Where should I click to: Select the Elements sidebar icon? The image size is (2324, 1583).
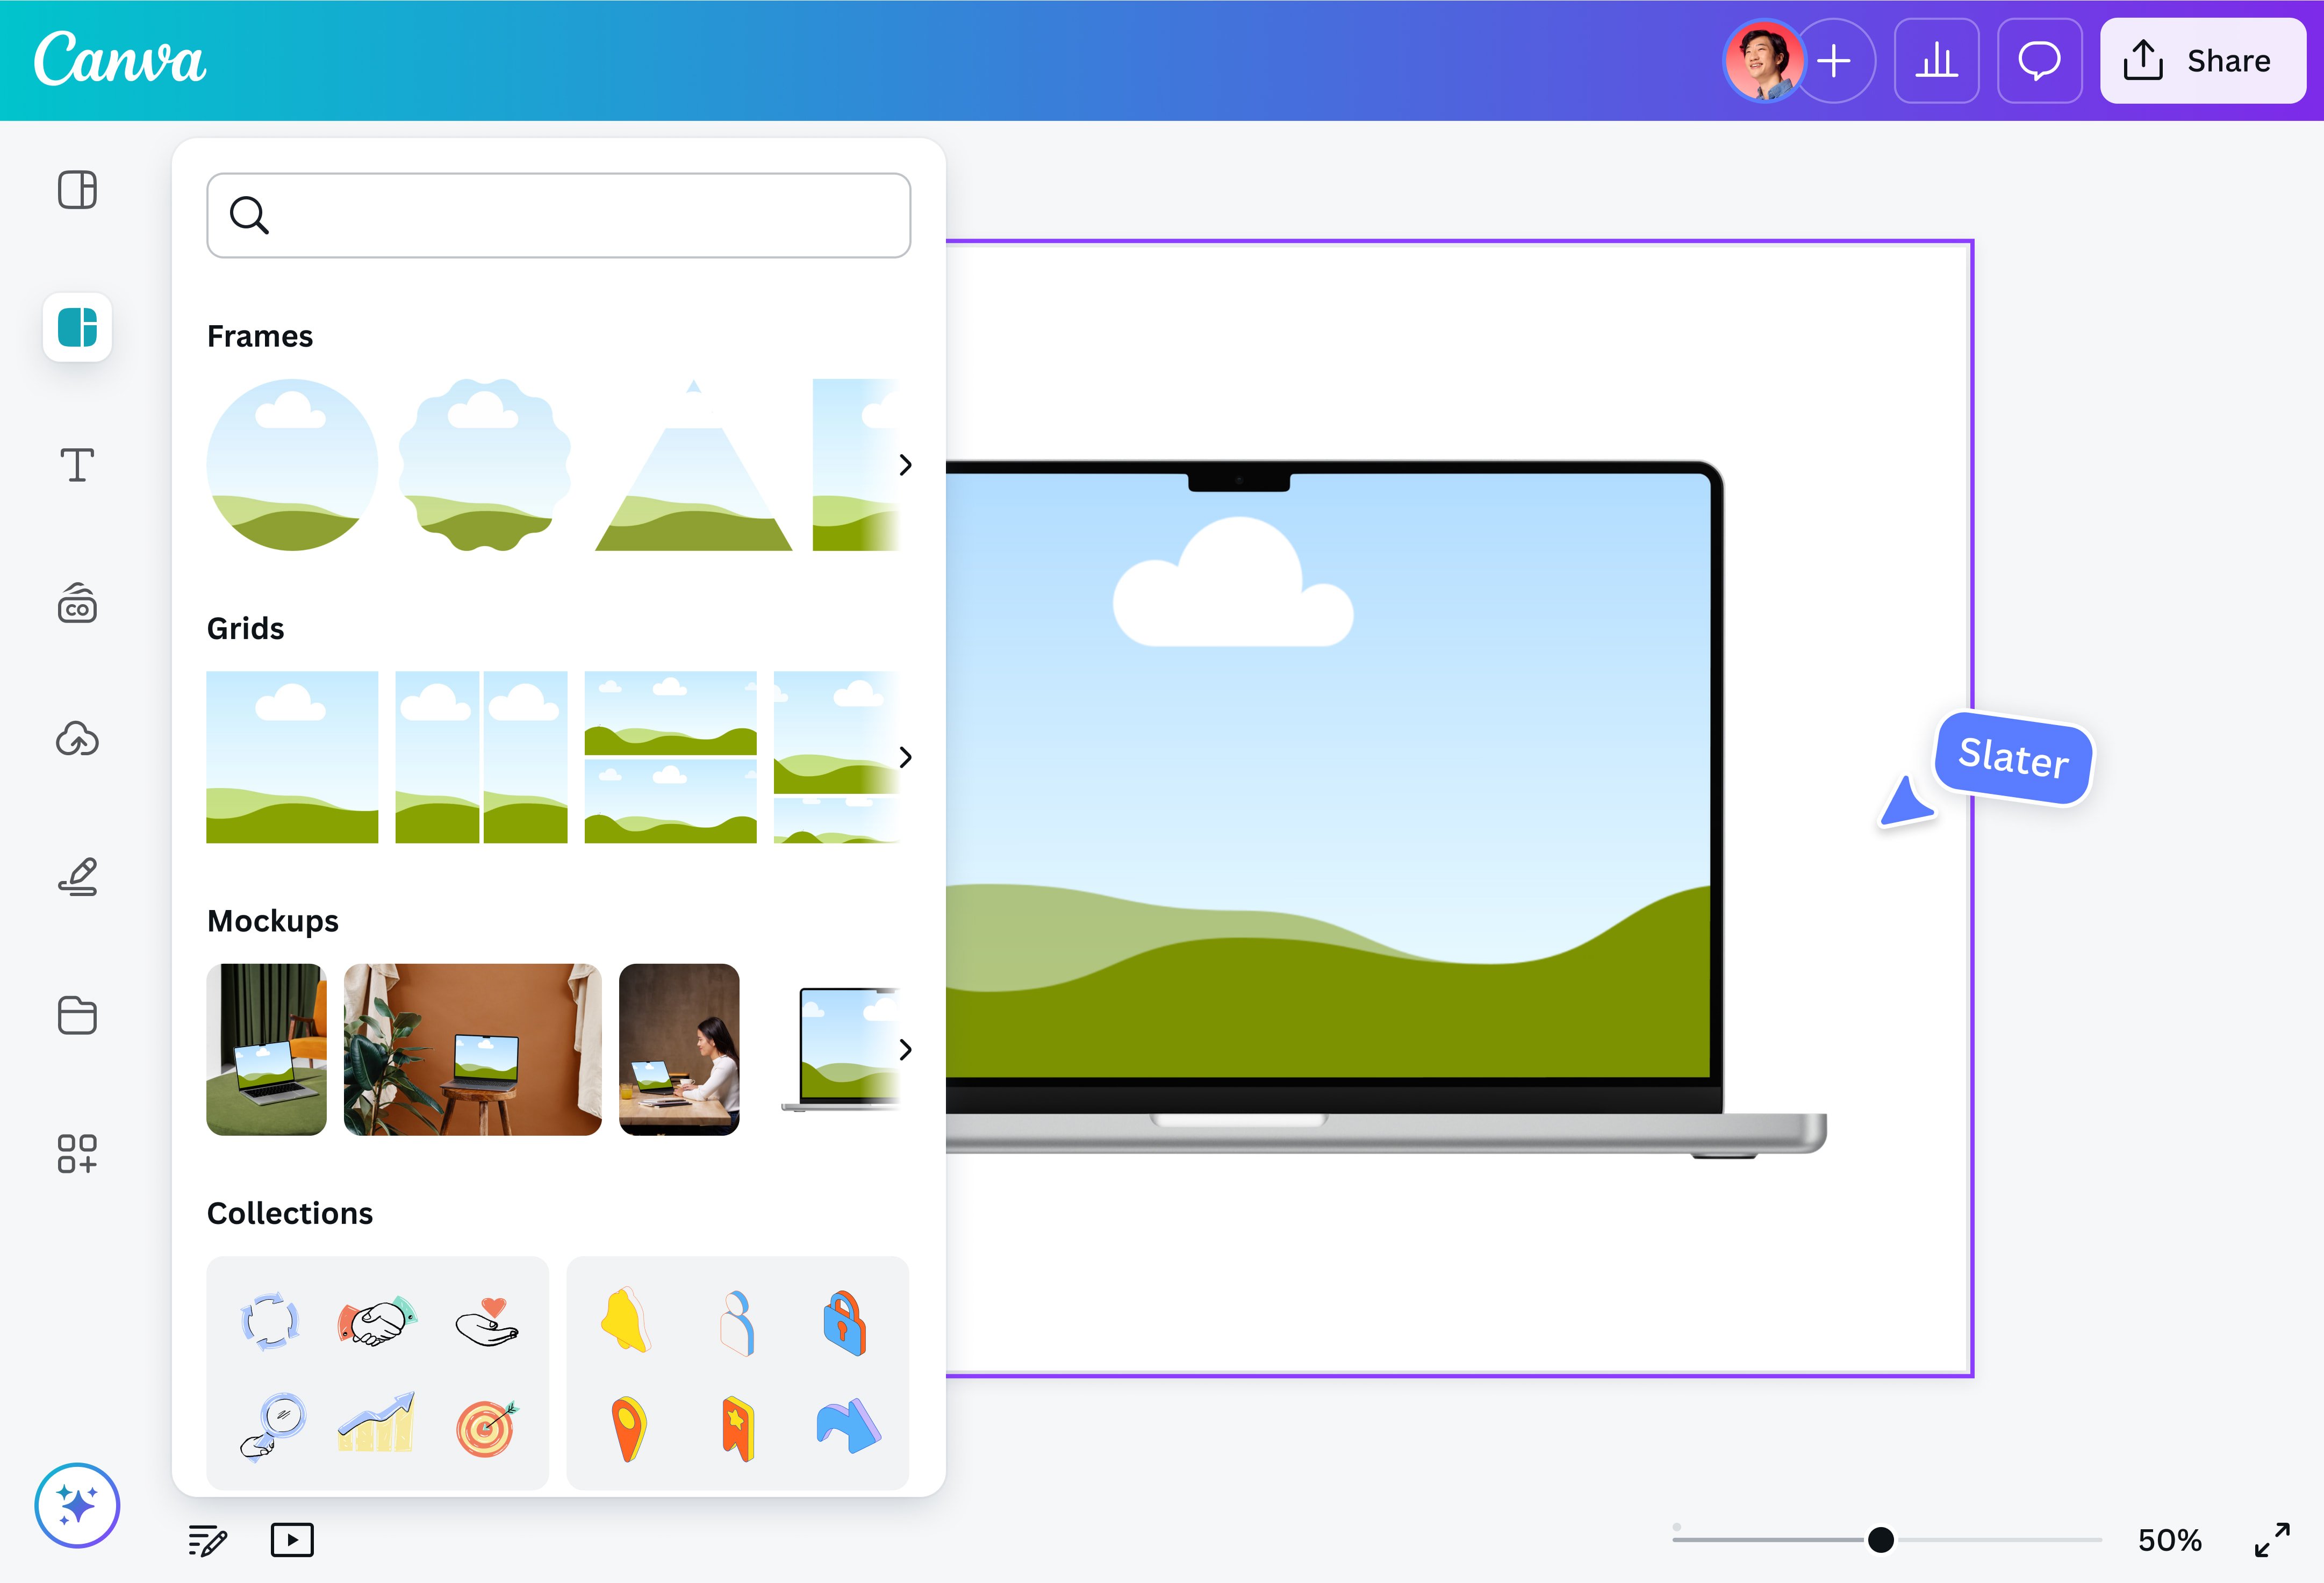pyautogui.click(x=77, y=327)
